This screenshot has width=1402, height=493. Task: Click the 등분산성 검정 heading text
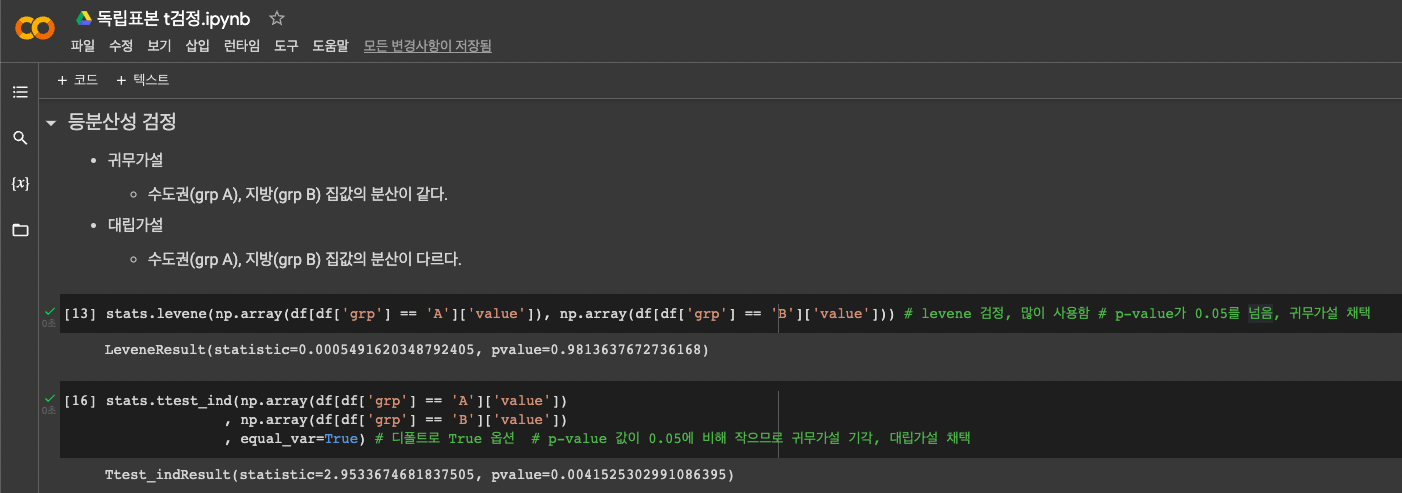click(122, 123)
